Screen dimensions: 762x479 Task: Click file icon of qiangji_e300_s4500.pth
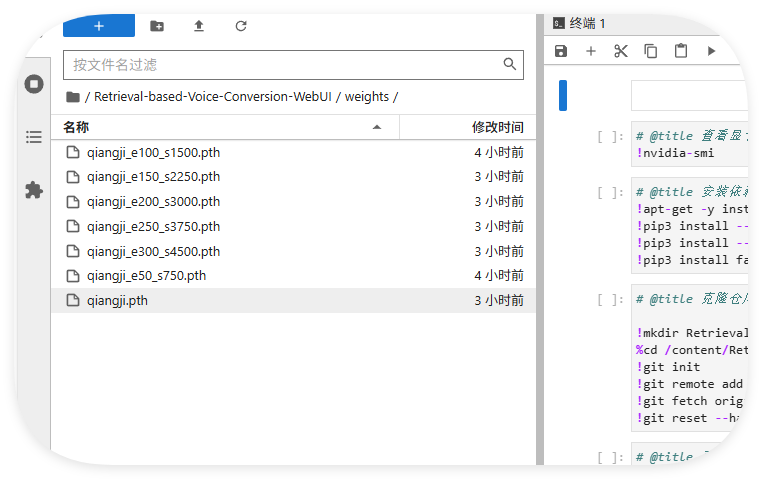(x=73, y=251)
